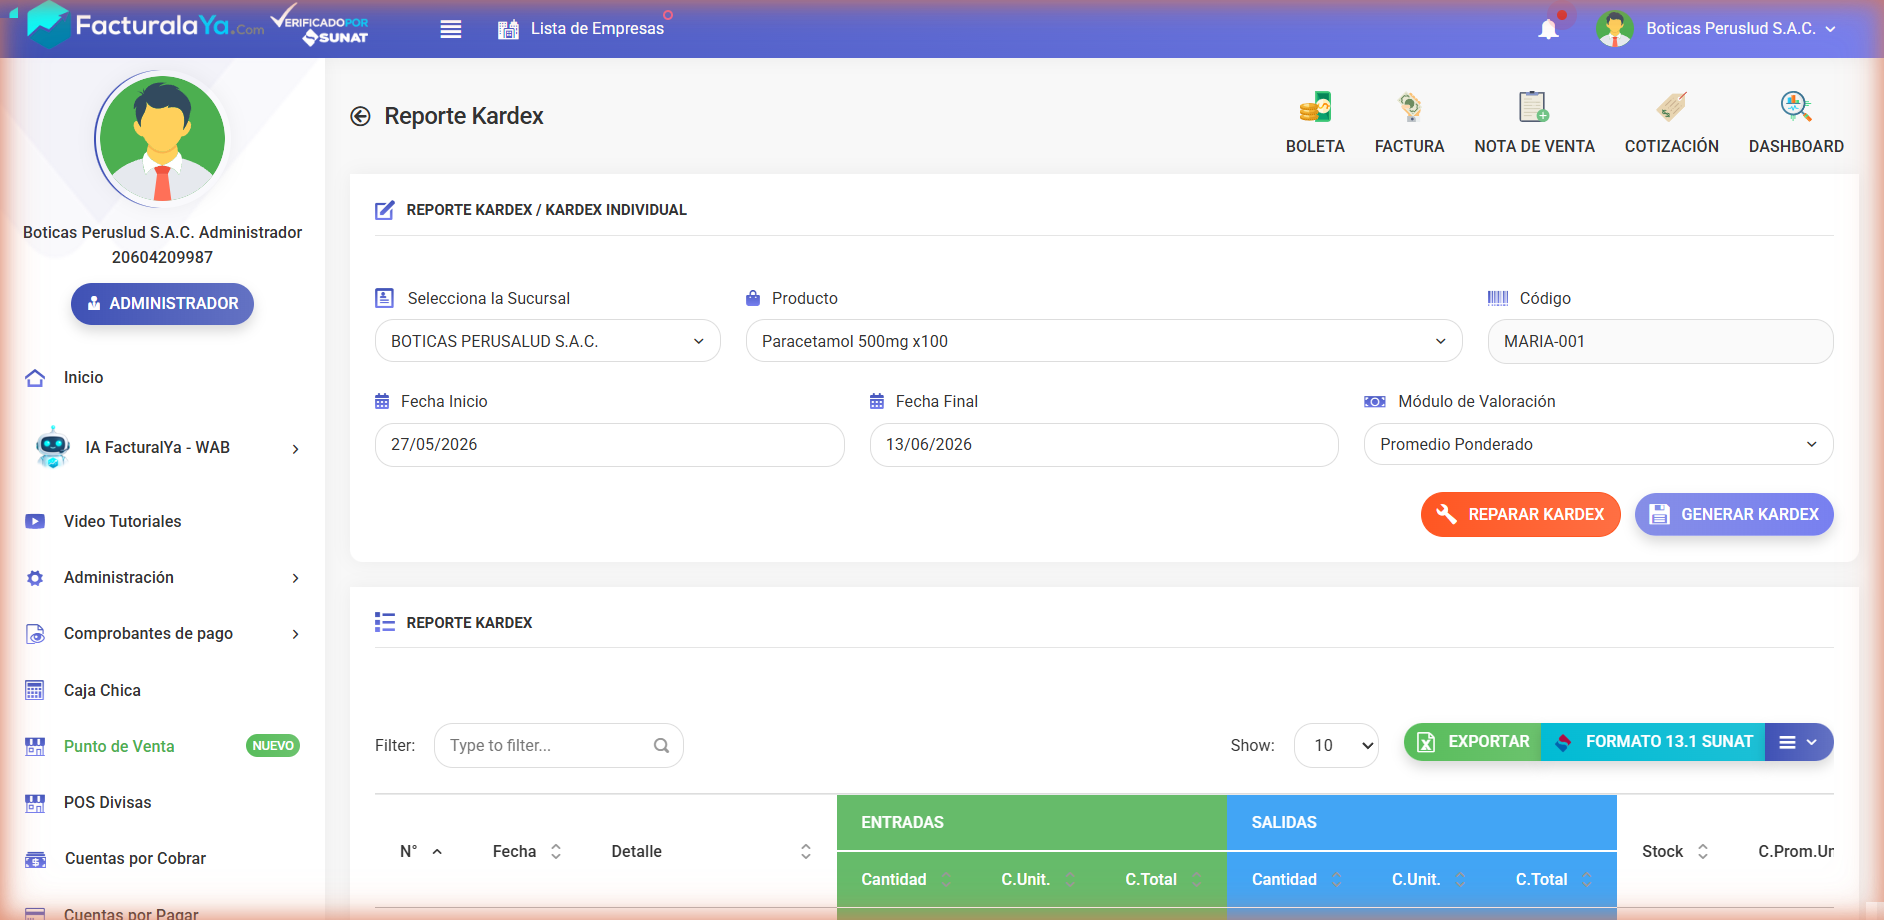Click the Type to filter search box
Viewport: 1884px width, 920px height.
click(x=558, y=746)
